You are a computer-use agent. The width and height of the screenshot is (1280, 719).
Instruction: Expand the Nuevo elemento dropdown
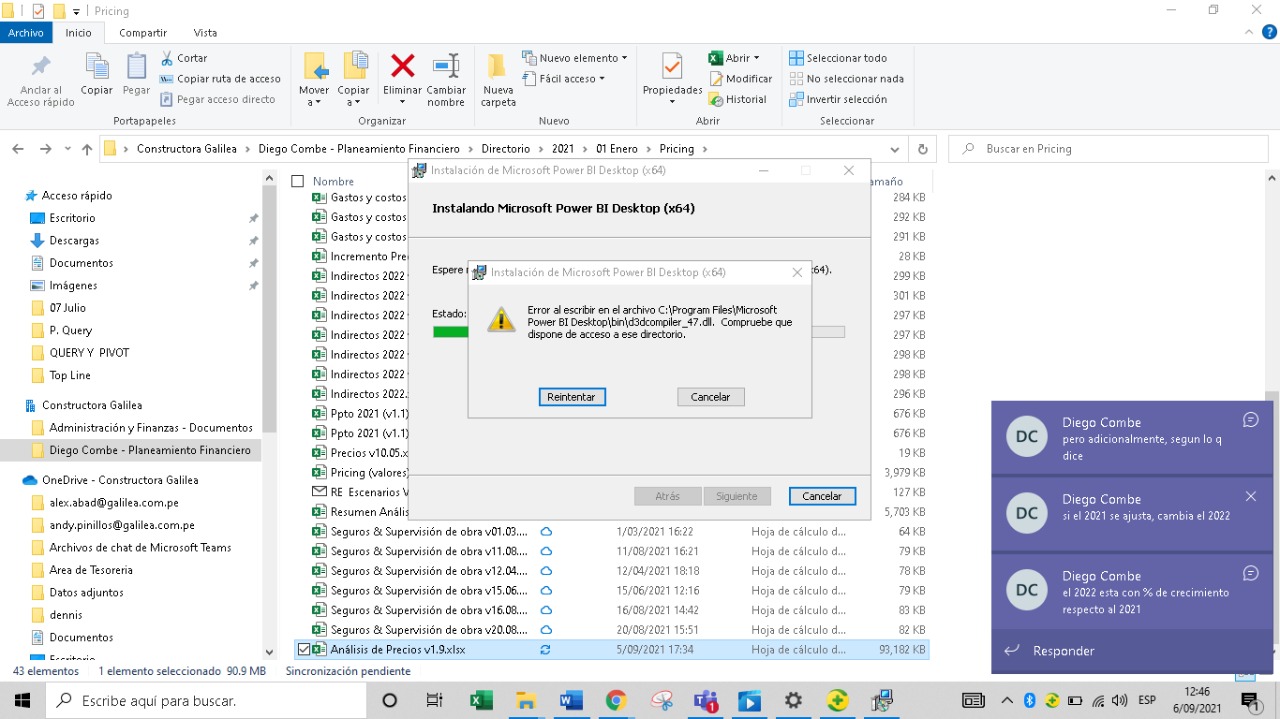[576, 58]
